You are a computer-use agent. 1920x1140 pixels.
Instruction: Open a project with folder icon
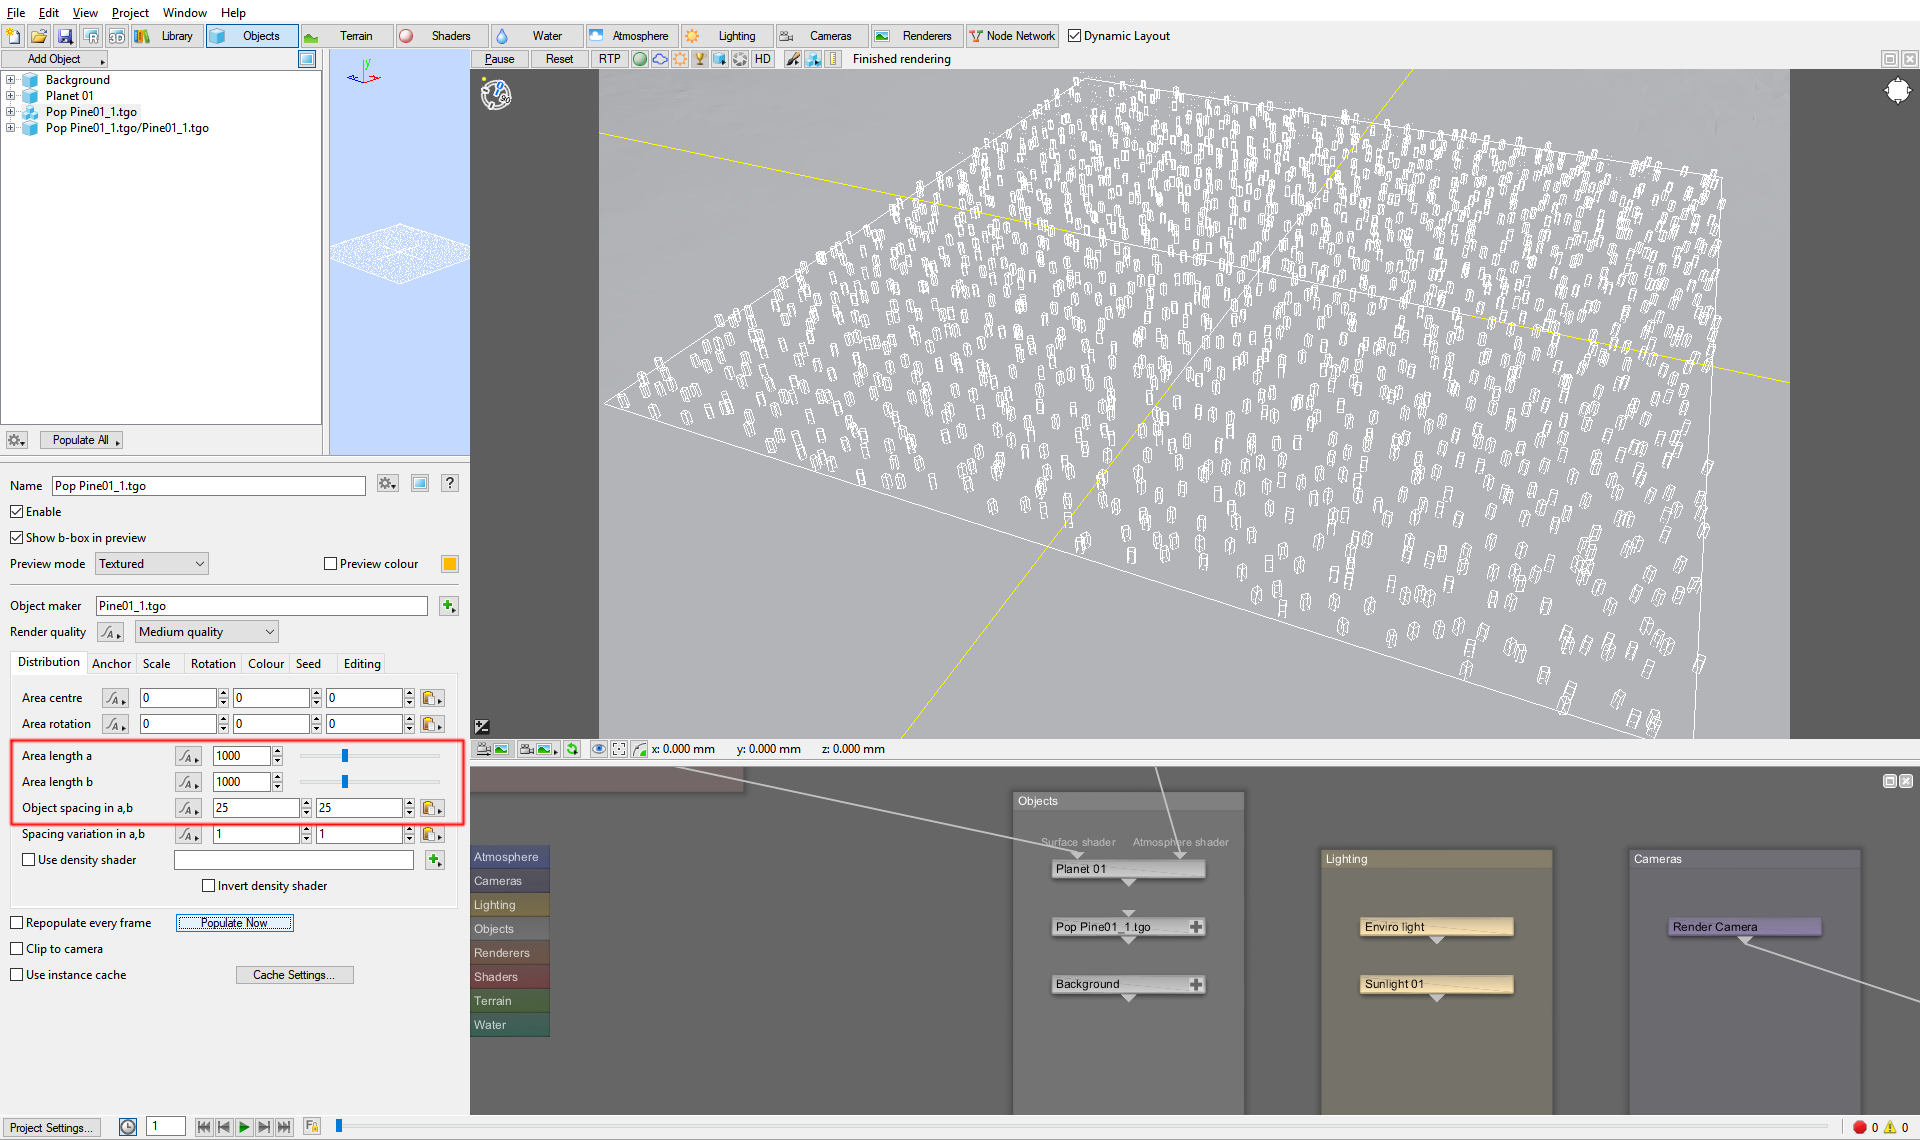pyautogui.click(x=39, y=36)
